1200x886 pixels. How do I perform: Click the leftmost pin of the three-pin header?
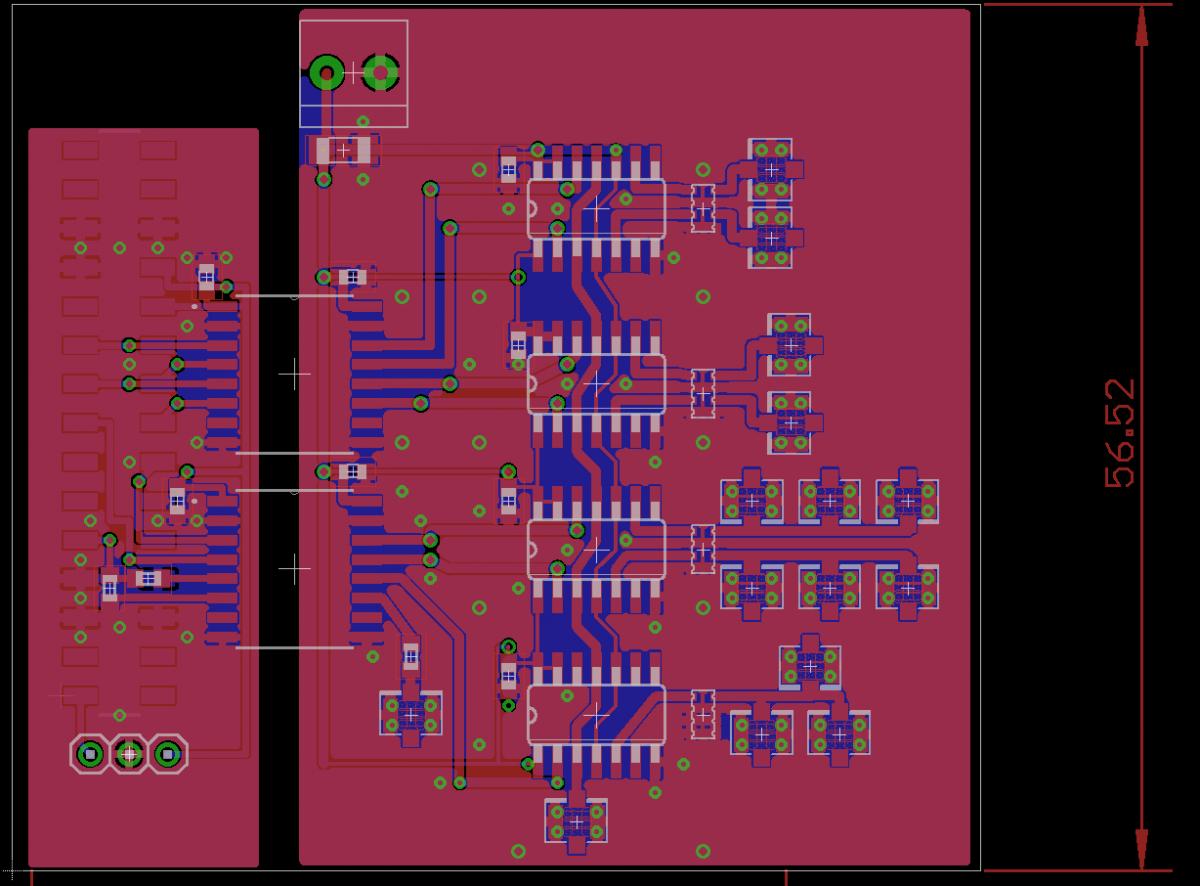click(x=91, y=754)
